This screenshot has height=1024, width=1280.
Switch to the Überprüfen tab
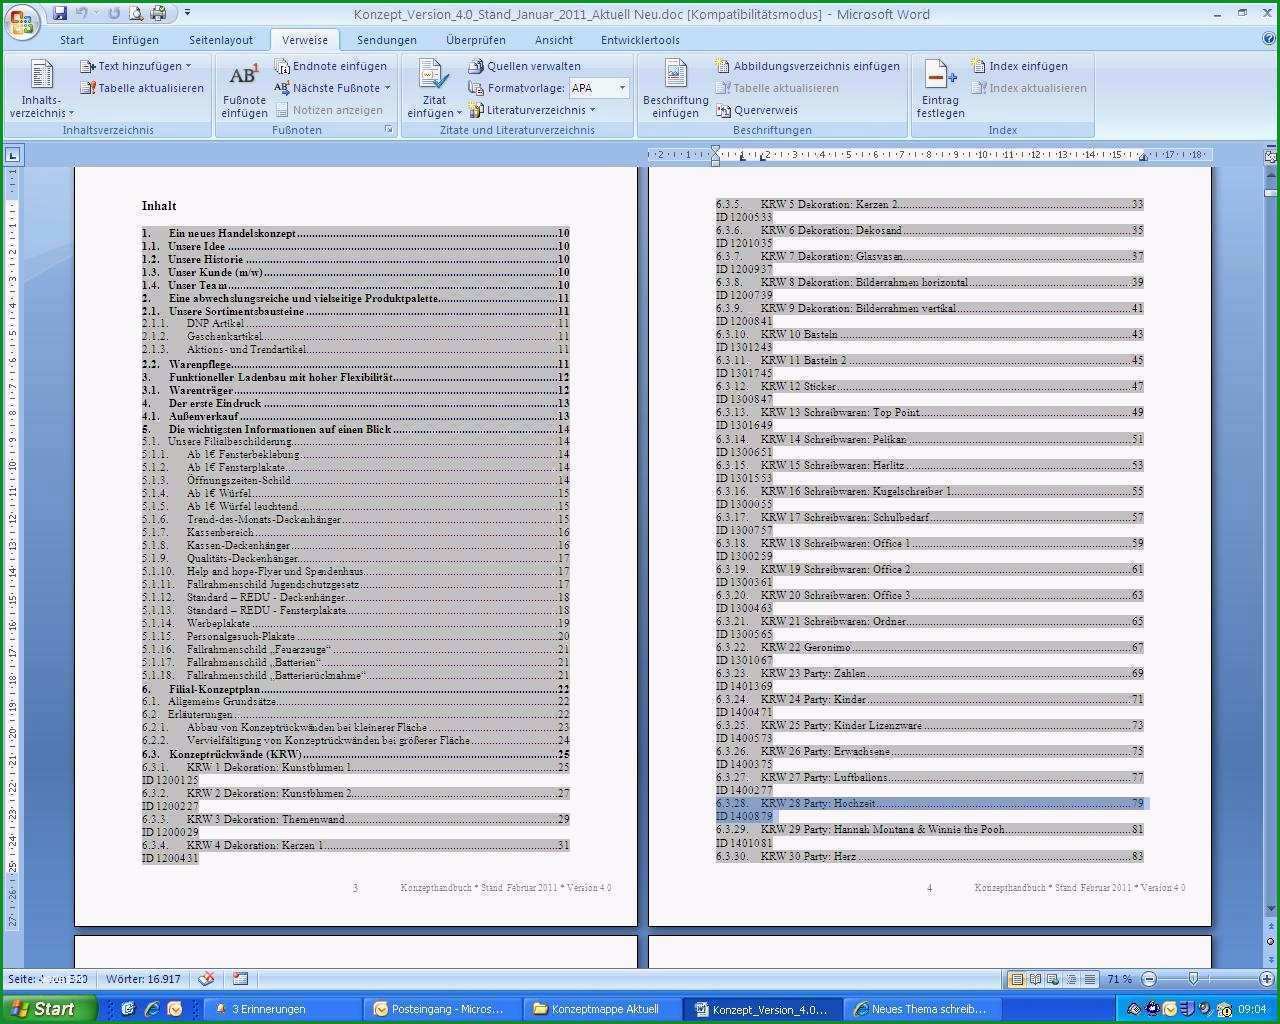pos(476,40)
